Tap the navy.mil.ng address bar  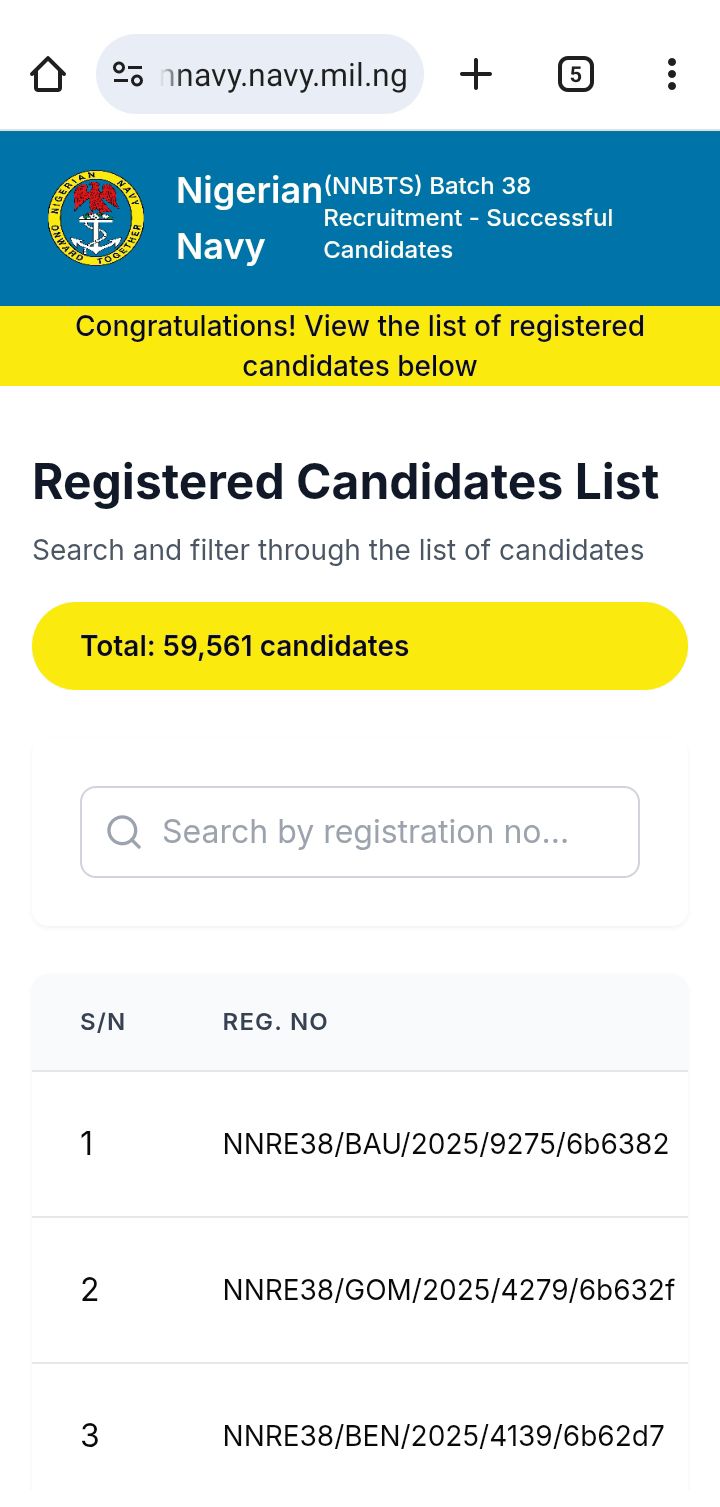285,75
